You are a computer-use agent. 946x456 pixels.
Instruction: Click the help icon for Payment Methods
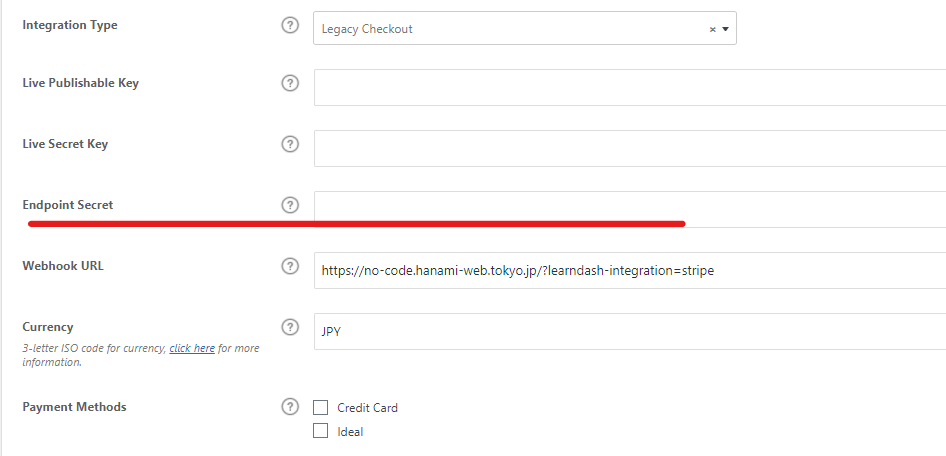click(x=290, y=406)
